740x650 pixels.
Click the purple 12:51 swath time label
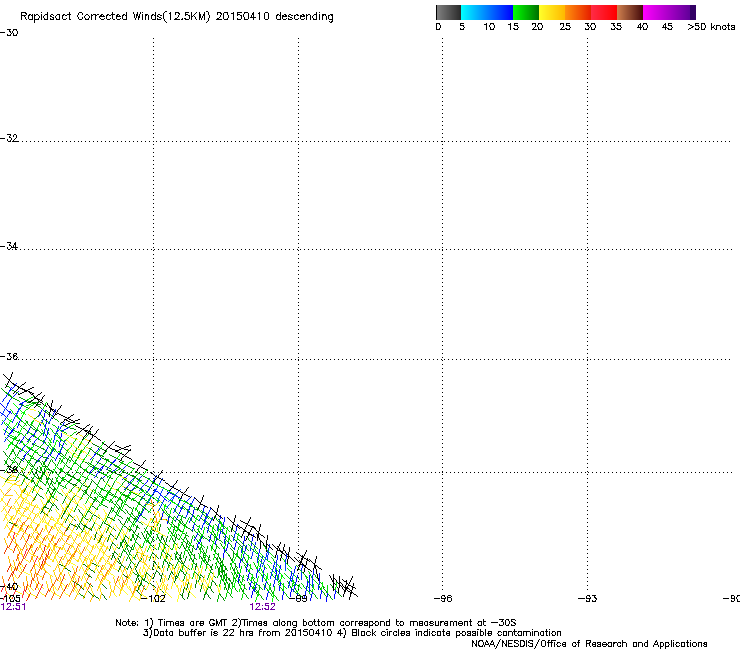13,607
